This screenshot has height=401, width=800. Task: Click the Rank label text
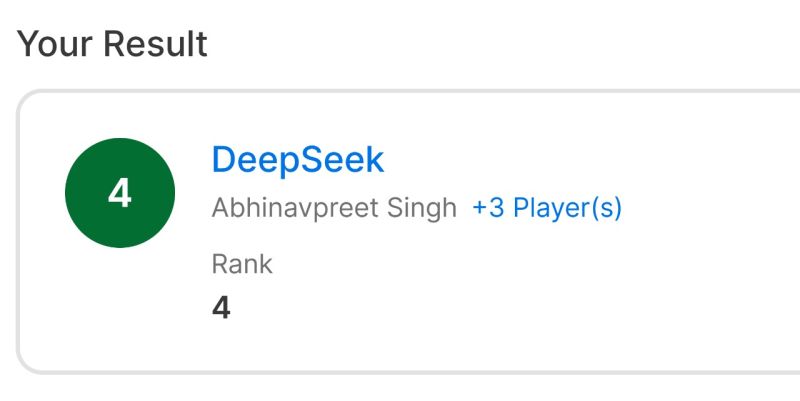tap(242, 264)
